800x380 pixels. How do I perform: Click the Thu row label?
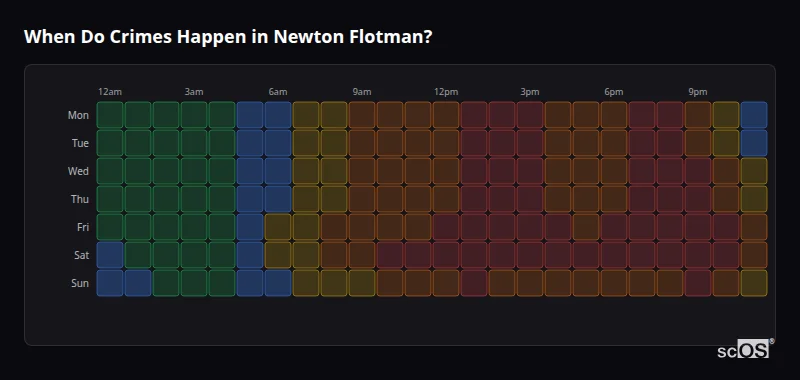click(x=80, y=199)
